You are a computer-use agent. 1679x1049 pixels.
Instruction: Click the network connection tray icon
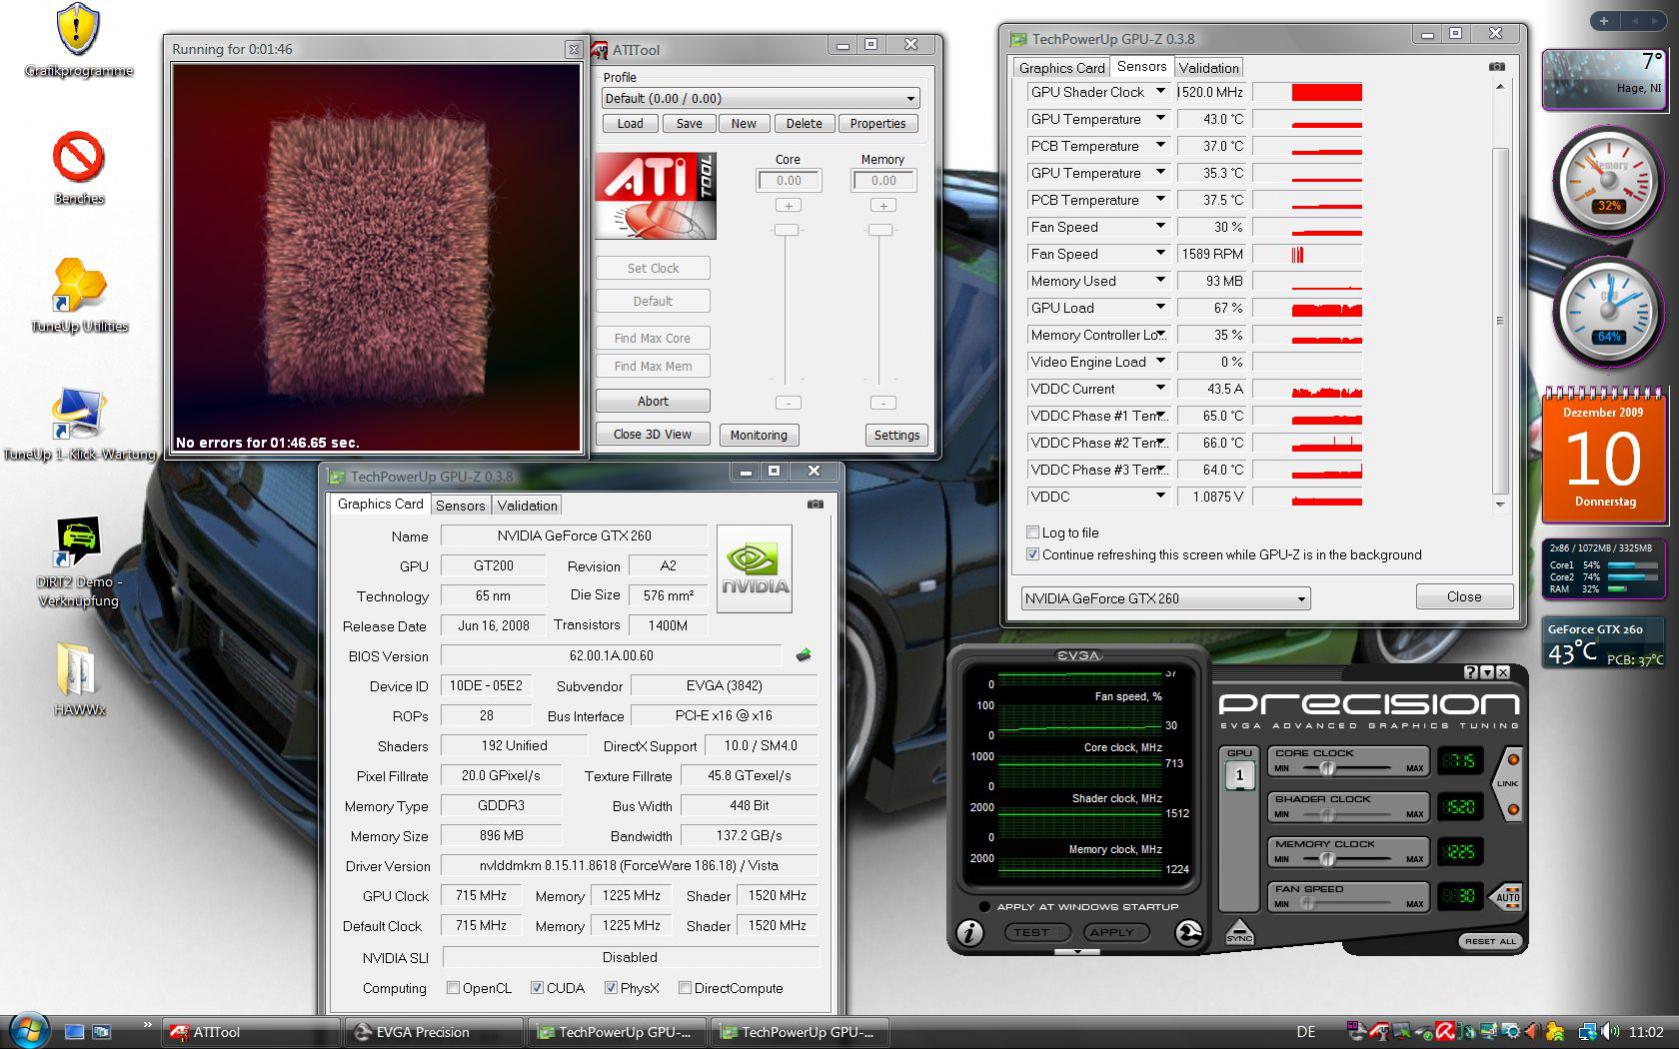[1588, 1031]
